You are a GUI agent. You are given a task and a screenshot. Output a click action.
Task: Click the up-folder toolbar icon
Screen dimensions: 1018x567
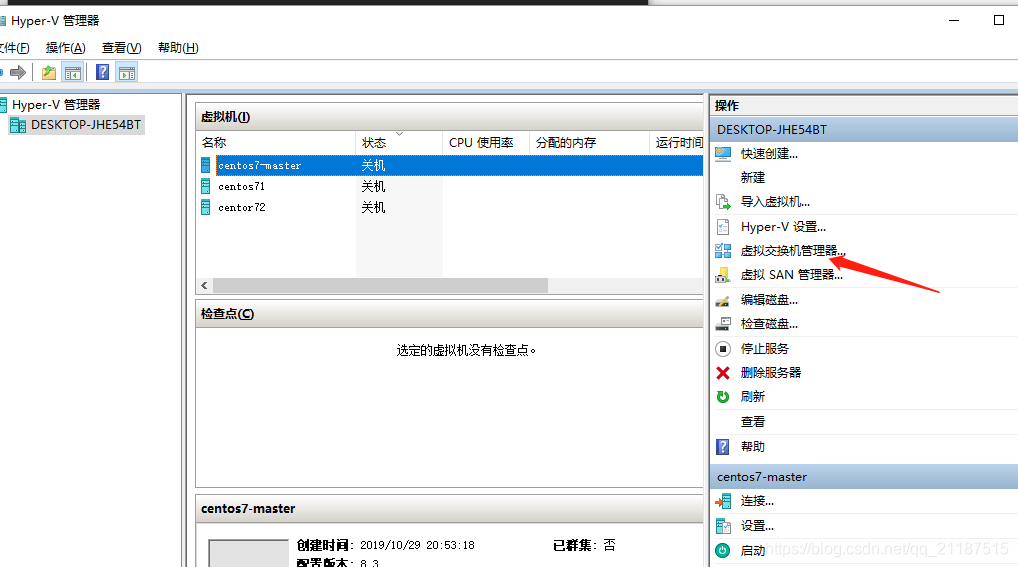pos(49,73)
